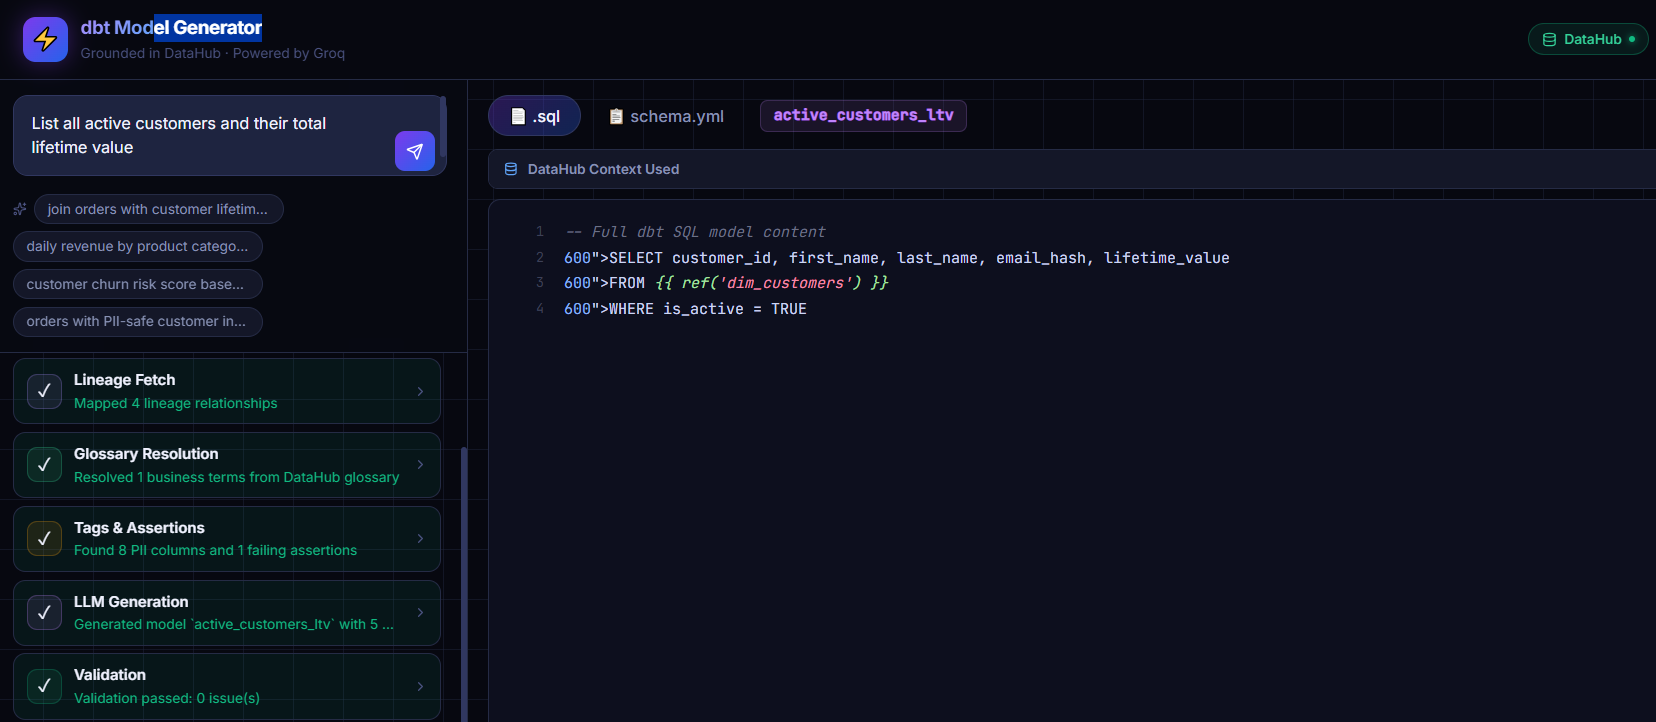Viewport: 1656px width, 722px height.
Task: Click the Glossary Resolution checkmark icon
Action: [x=44, y=465]
